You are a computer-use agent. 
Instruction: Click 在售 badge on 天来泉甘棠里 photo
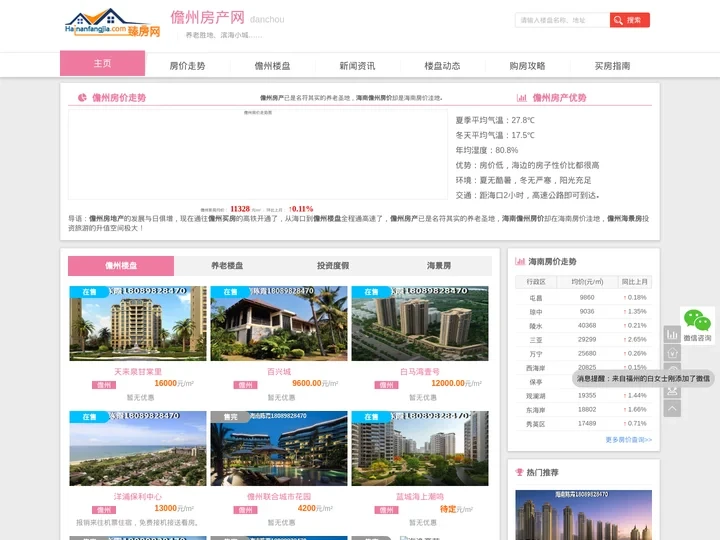(89, 292)
